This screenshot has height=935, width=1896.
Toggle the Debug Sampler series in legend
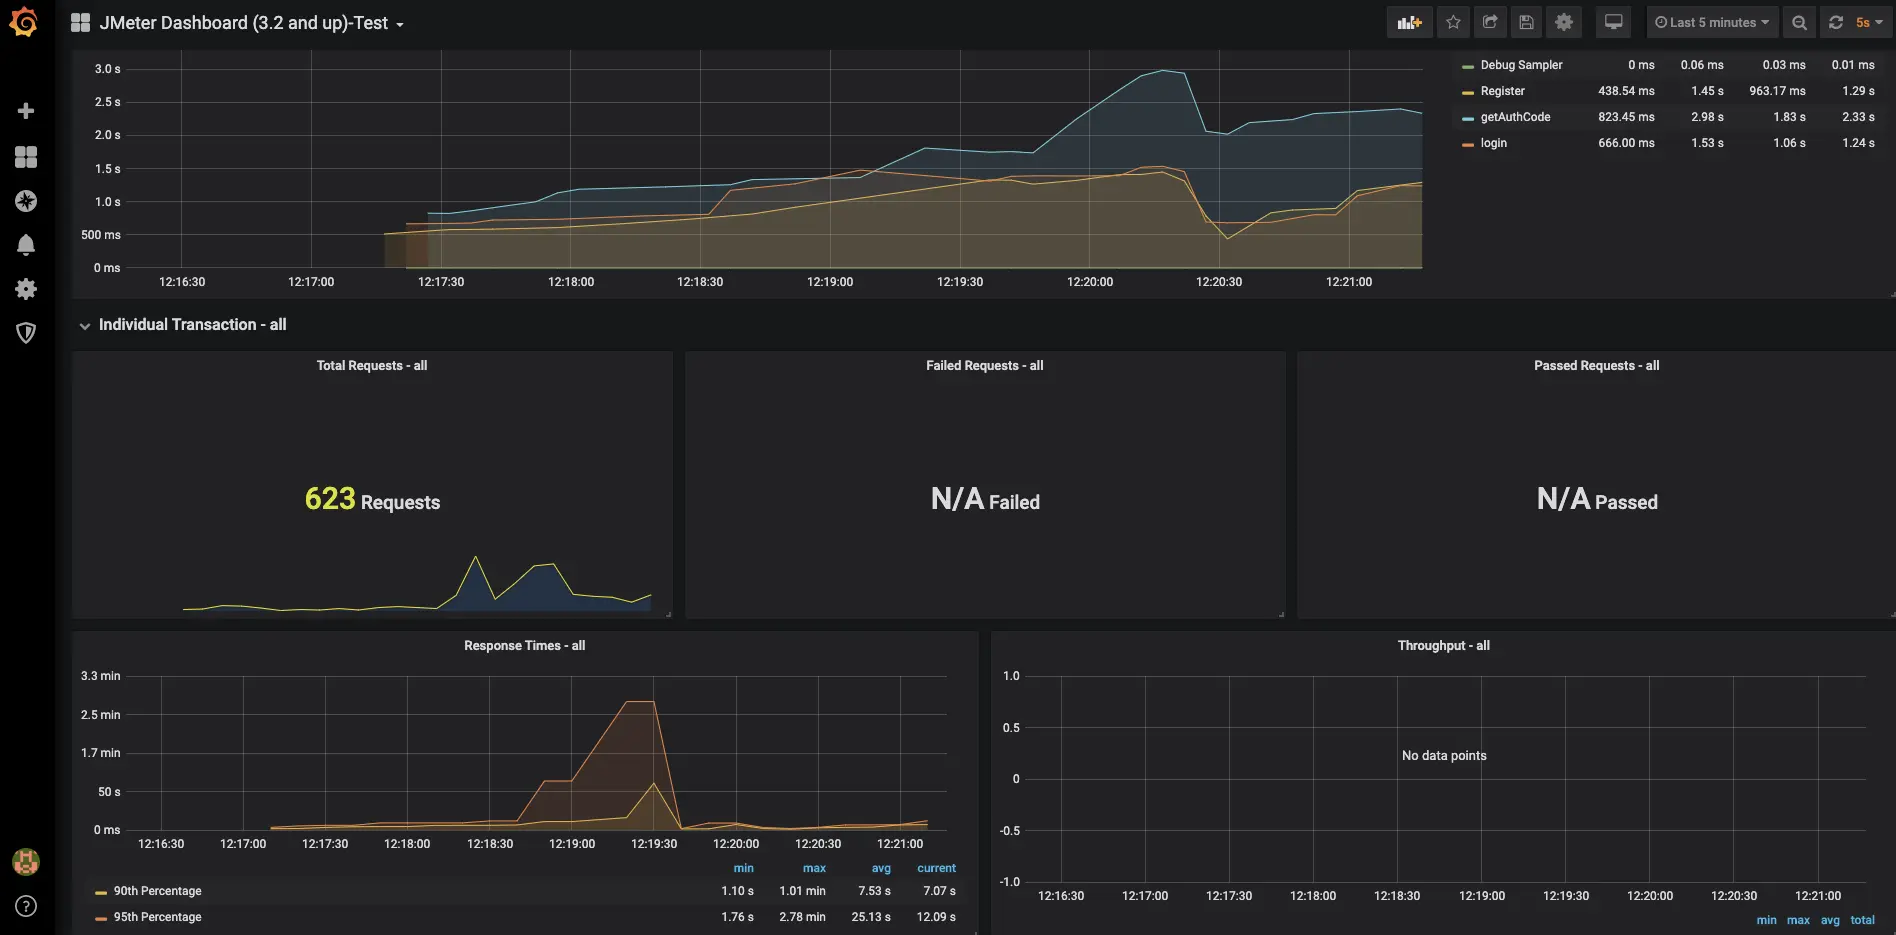coord(1521,65)
